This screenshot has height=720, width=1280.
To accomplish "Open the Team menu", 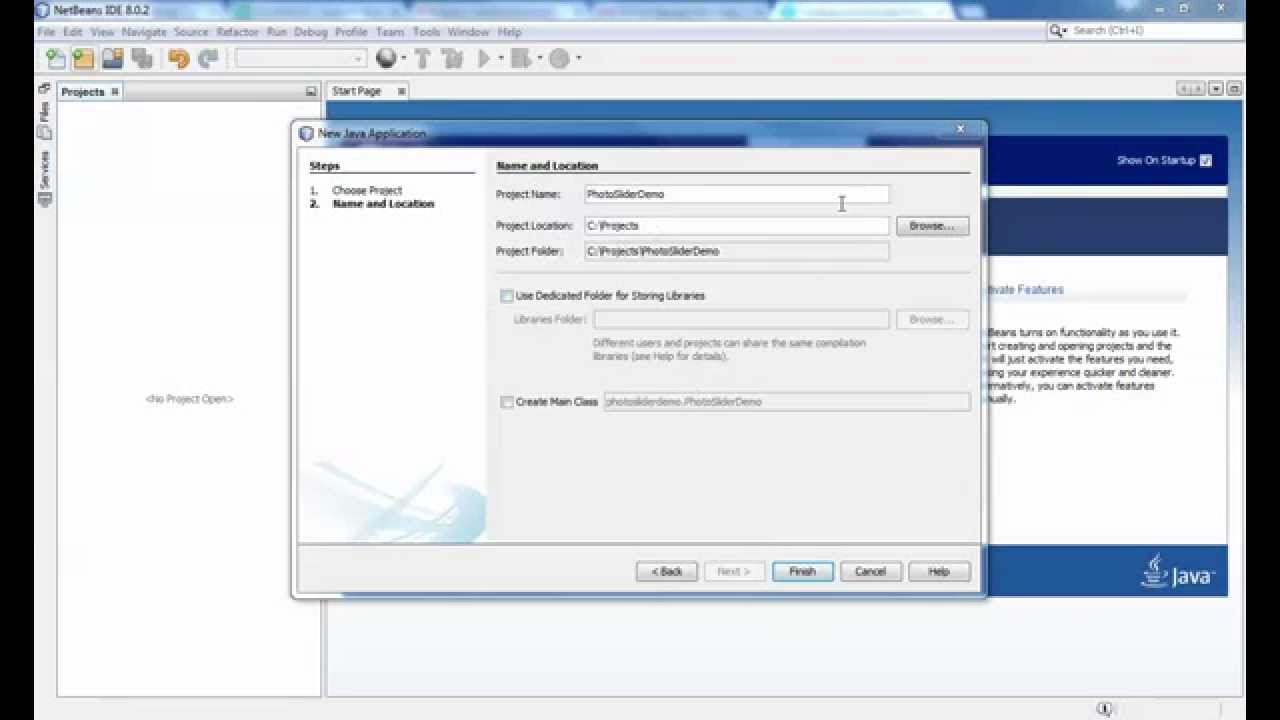I will pyautogui.click(x=390, y=32).
